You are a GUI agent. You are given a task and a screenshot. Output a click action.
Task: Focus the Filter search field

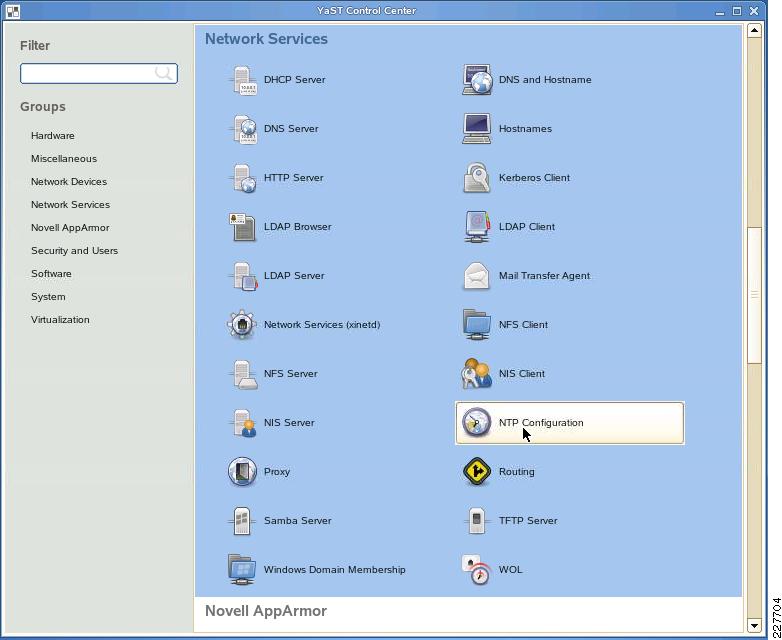click(x=99, y=73)
